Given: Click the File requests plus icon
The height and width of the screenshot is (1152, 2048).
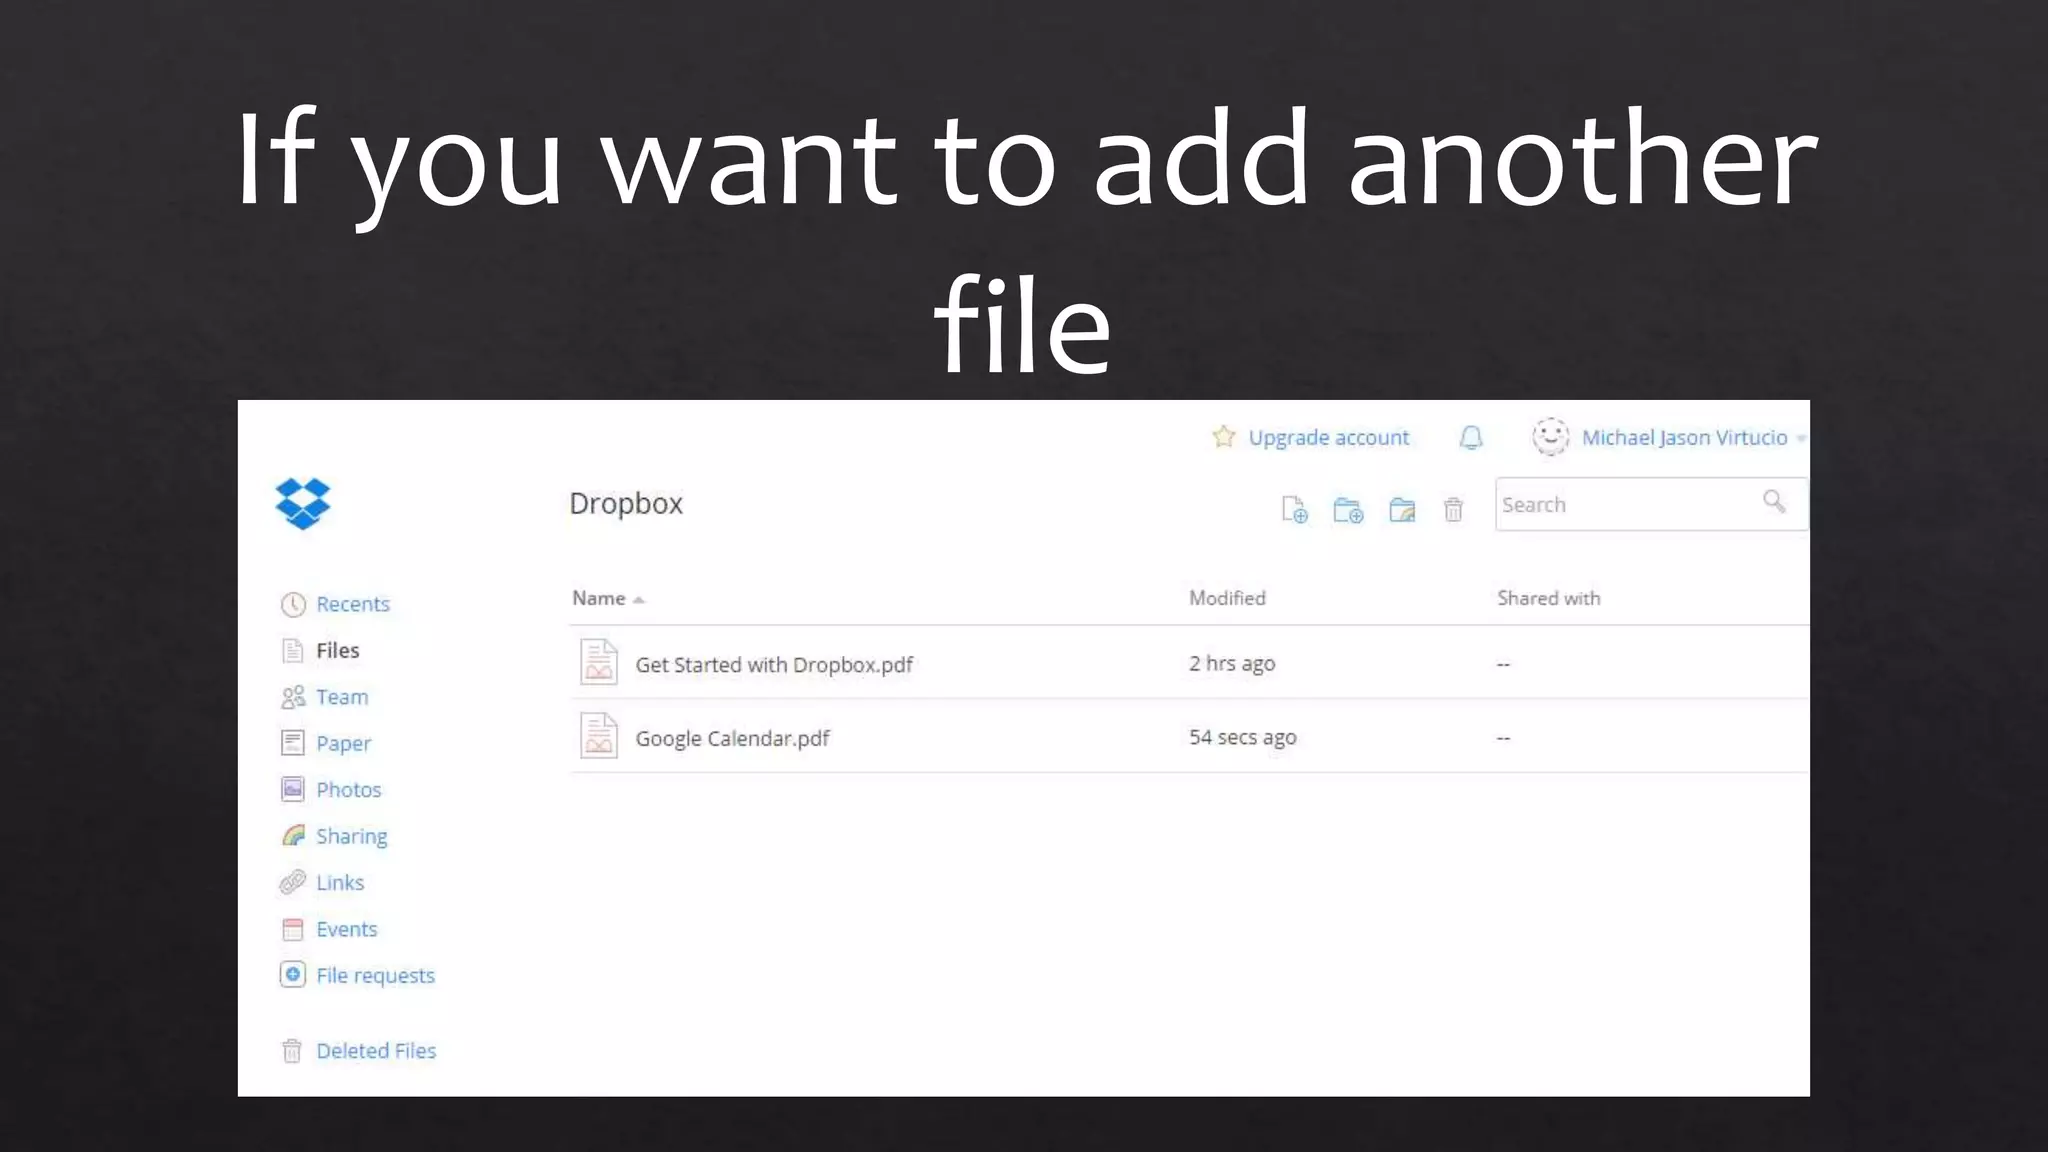Looking at the screenshot, I should (x=292, y=975).
